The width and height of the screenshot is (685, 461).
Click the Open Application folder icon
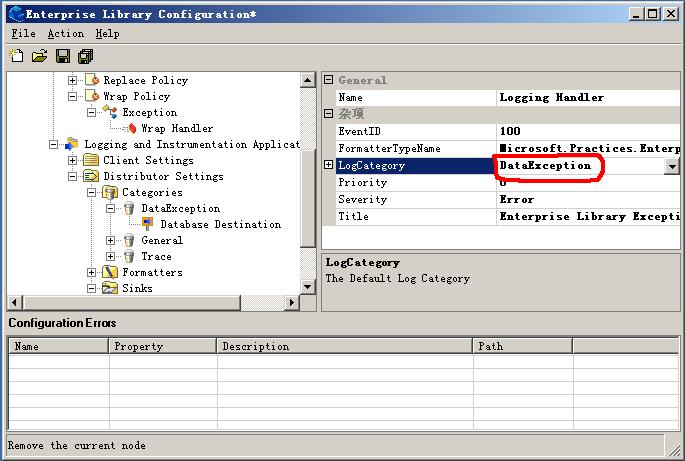tap(40, 56)
